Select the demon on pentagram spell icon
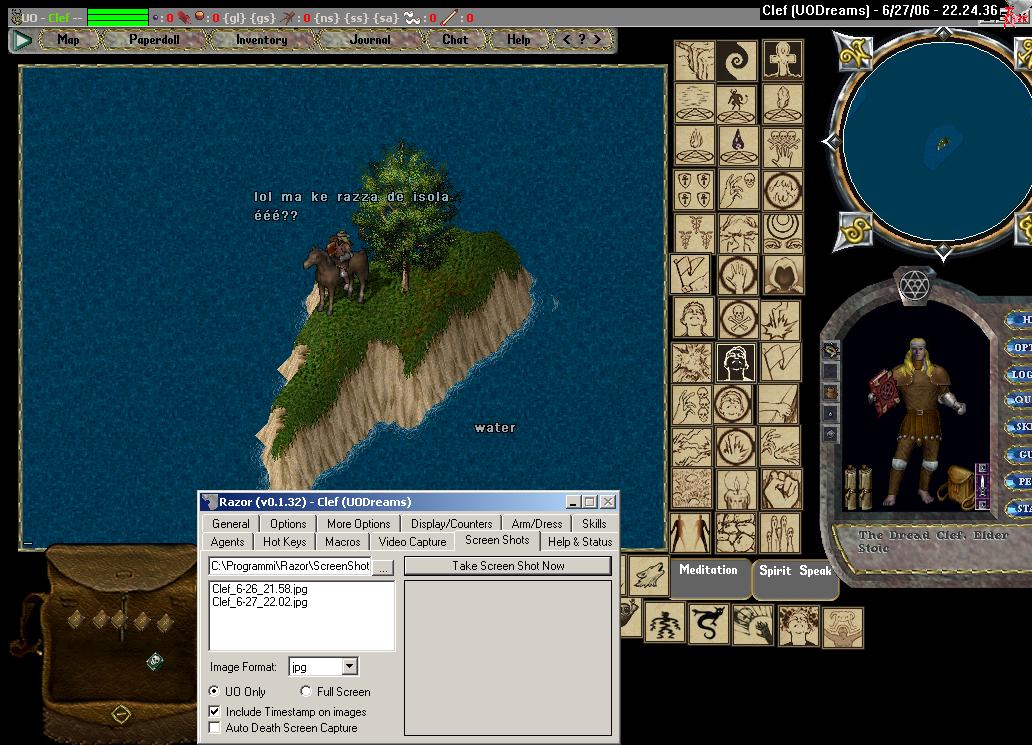1032x745 pixels. [x=737, y=103]
